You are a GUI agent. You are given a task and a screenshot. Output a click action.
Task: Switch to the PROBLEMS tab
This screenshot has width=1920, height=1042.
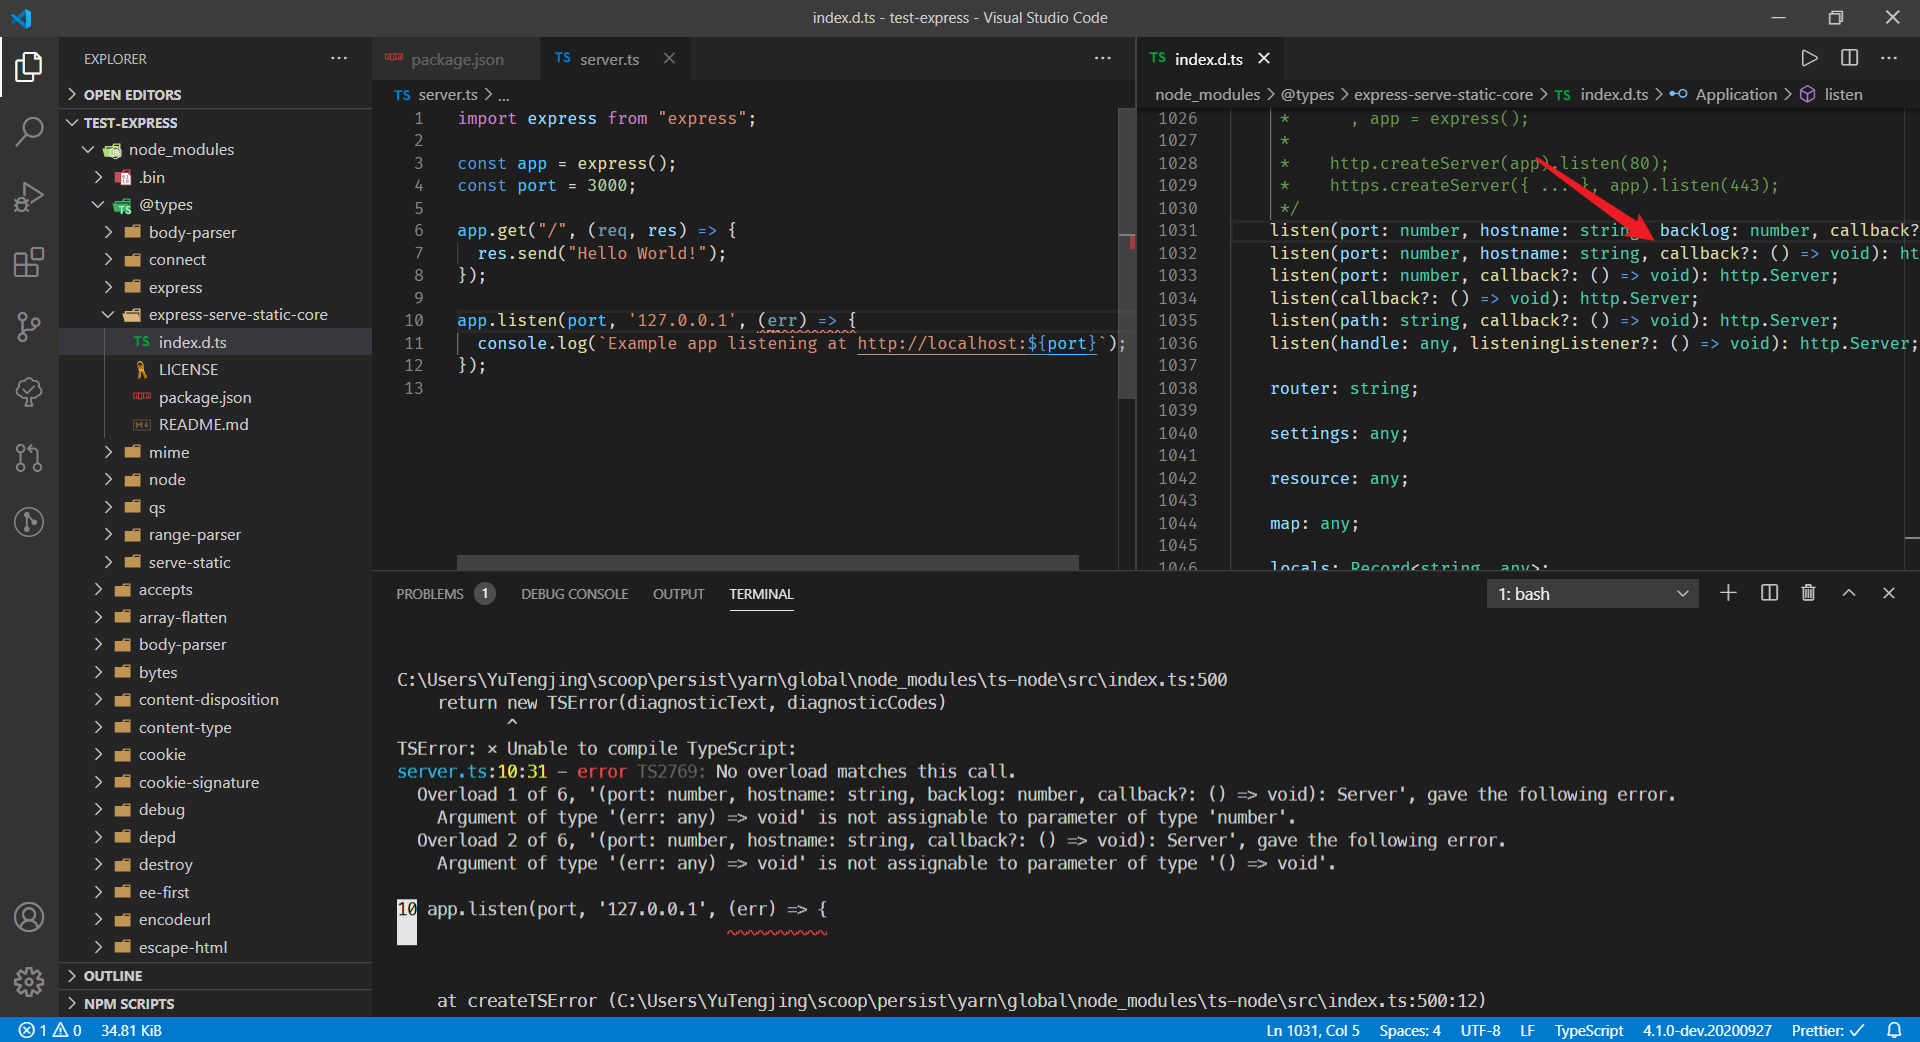(x=432, y=593)
